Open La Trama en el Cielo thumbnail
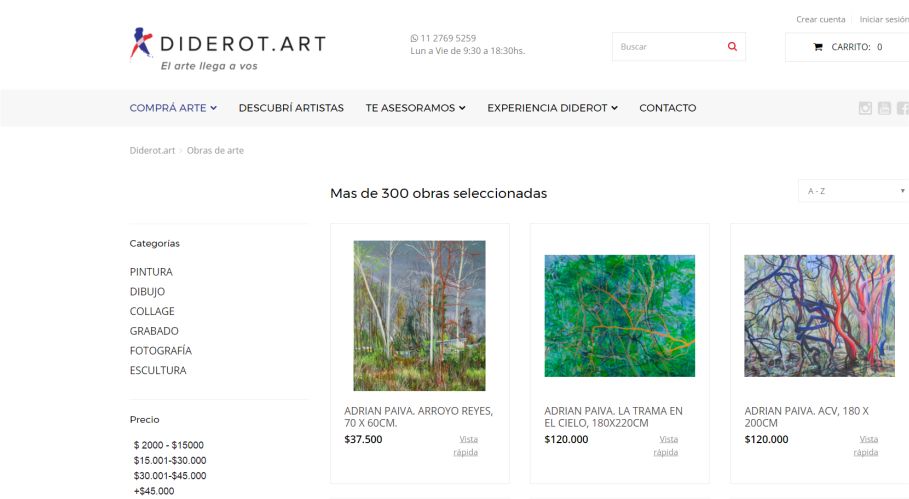909x499 pixels. pyautogui.click(x=619, y=316)
